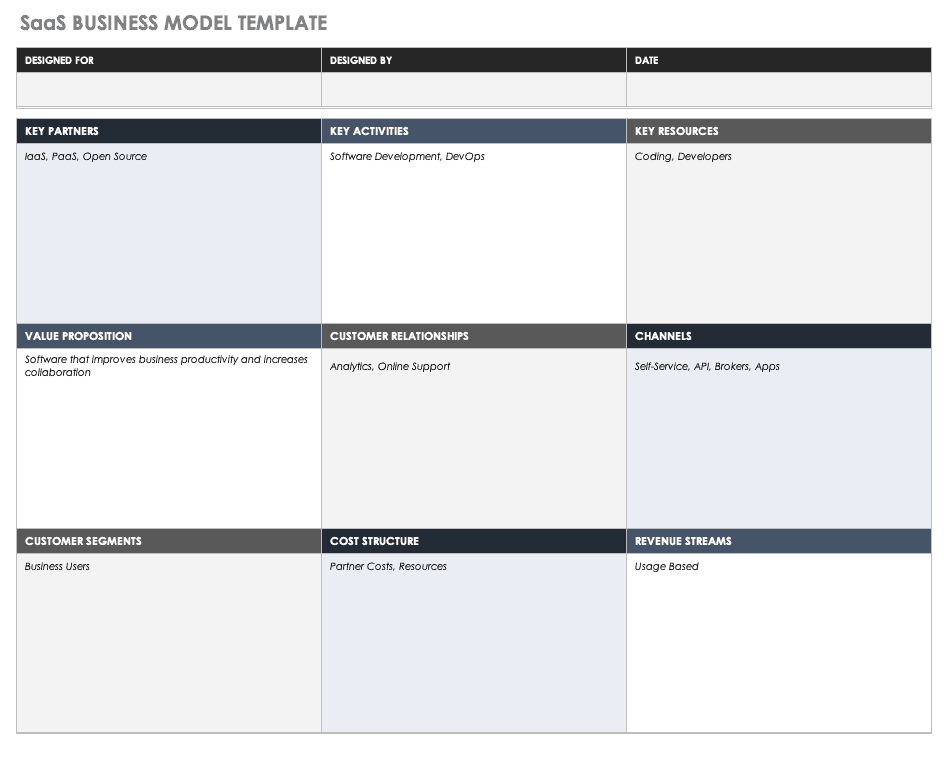Viewport: 952px width, 762px height.
Task: Select the Channels header cell
Action: point(779,336)
